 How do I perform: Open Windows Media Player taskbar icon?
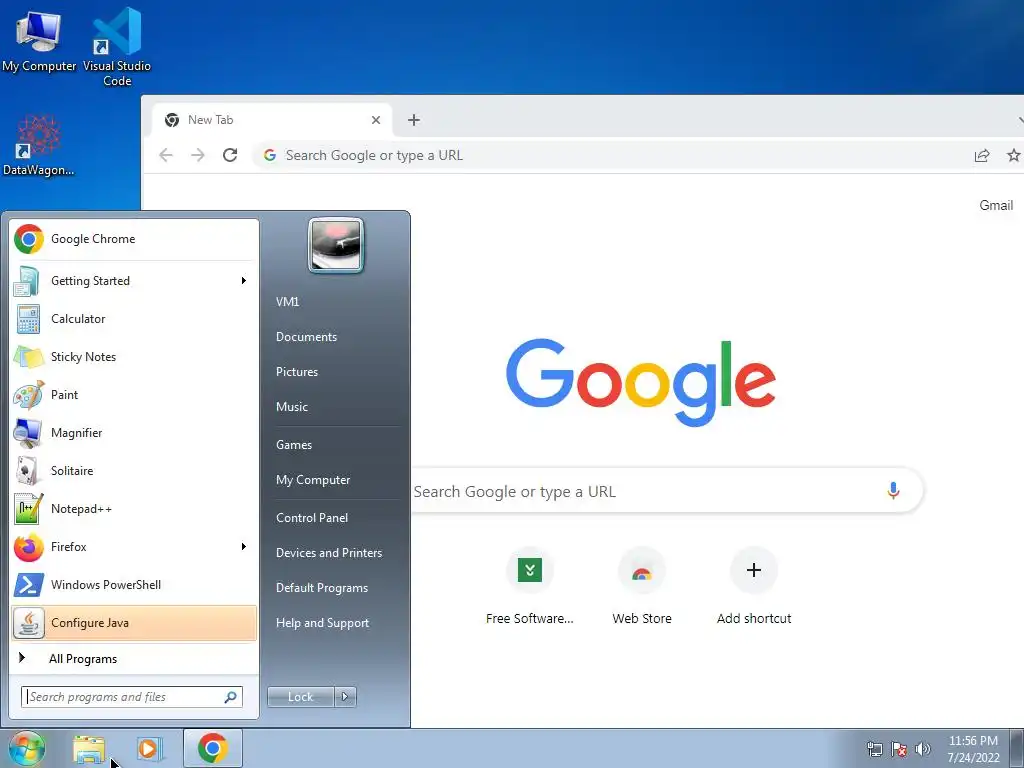[148, 749]
